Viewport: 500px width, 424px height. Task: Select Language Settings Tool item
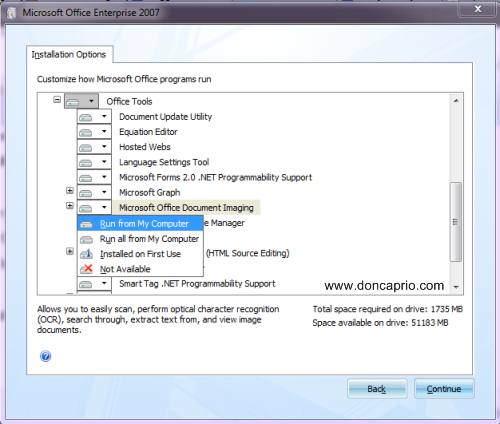tap(164, 162)
